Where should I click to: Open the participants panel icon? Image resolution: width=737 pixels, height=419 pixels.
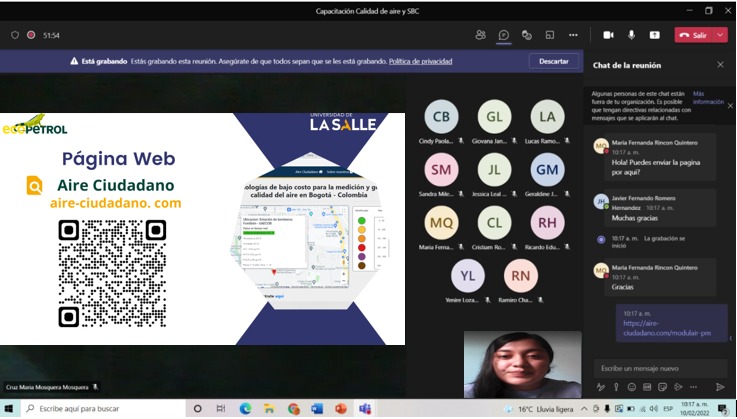pyautogui.click(x=480, y=35)
